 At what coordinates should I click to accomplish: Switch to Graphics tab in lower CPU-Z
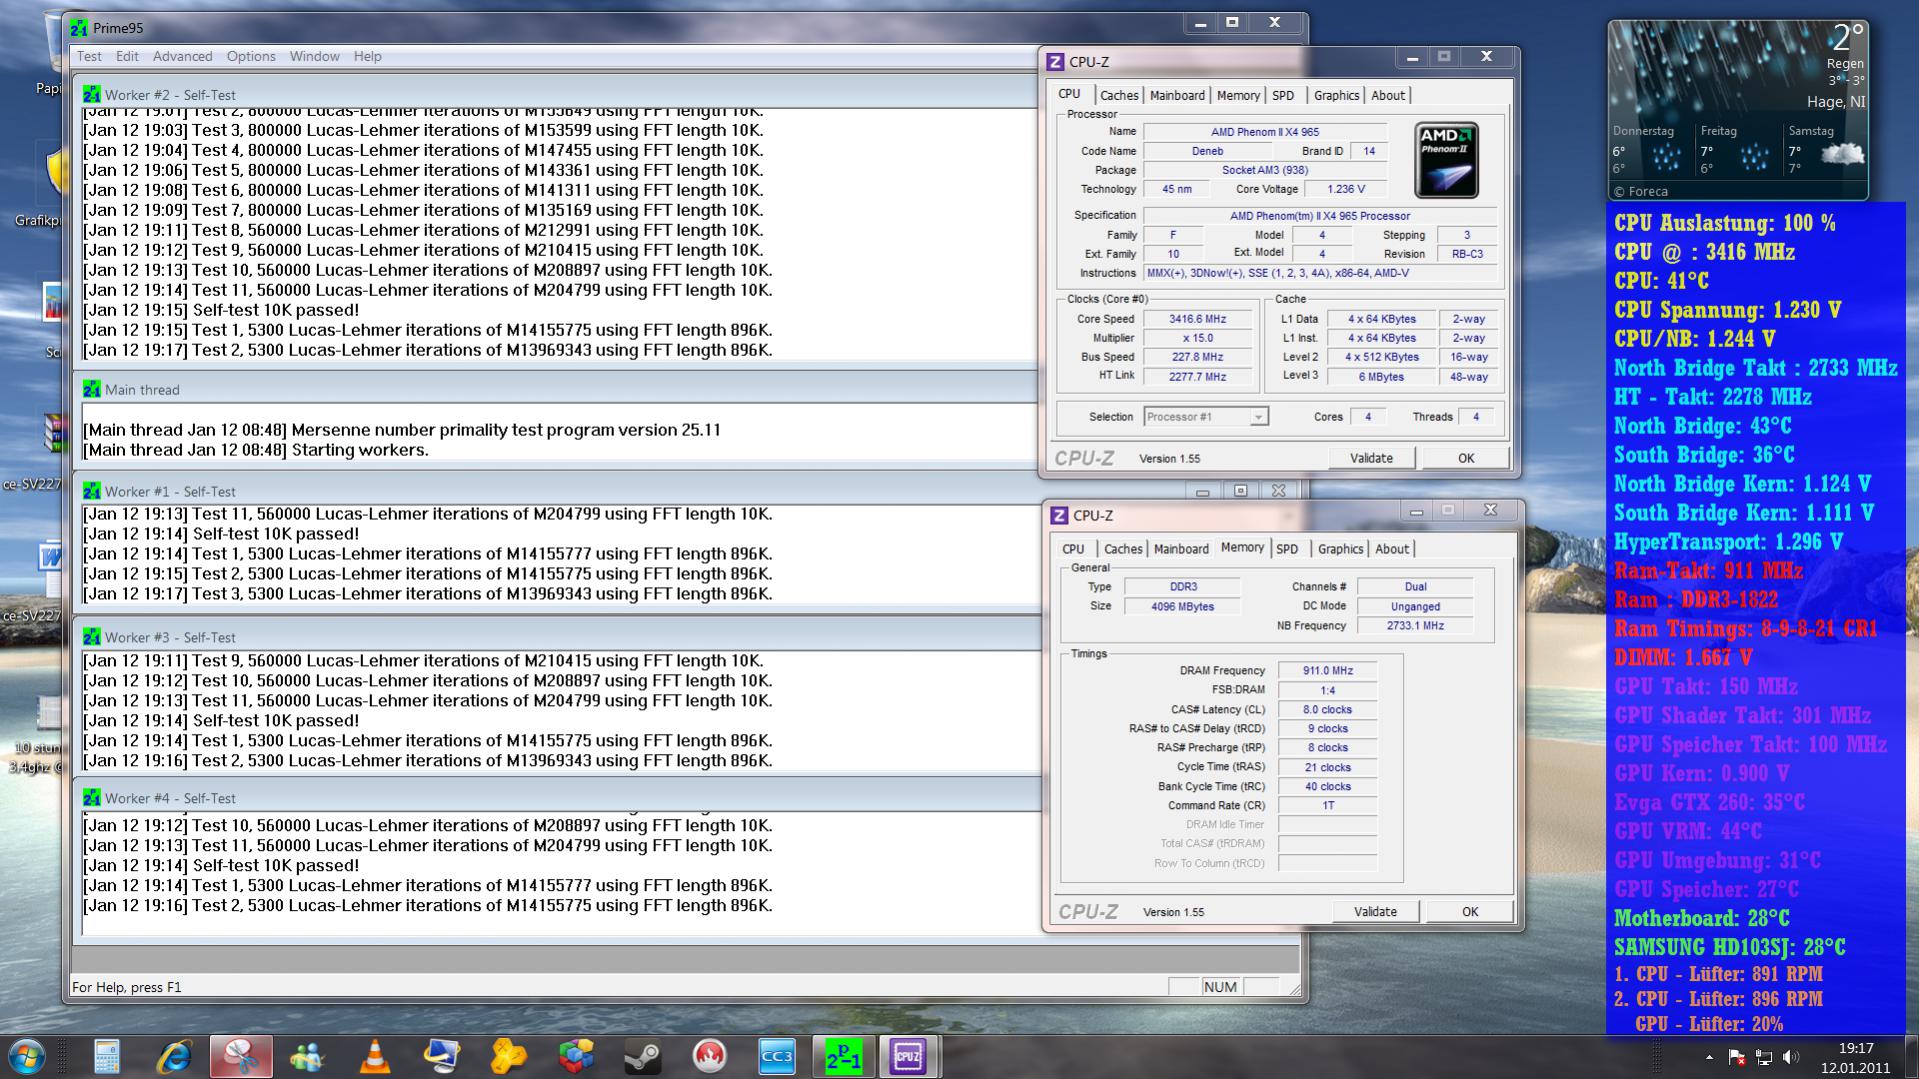pos(1340,549)
